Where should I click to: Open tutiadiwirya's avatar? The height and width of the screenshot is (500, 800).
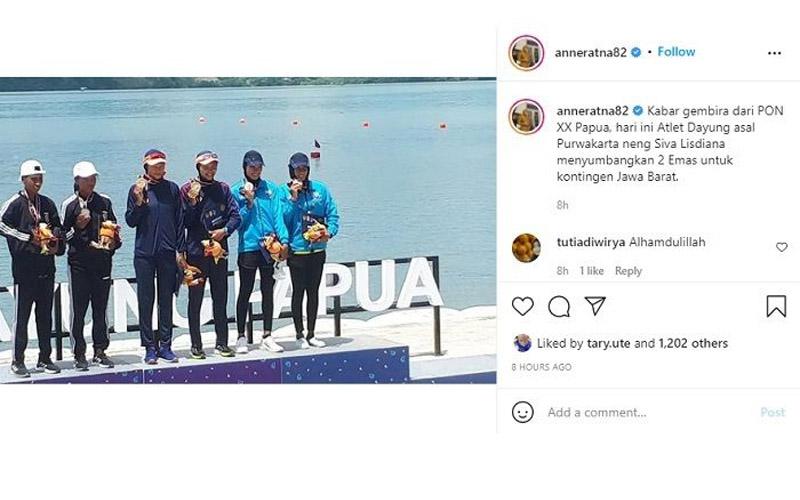526,248
